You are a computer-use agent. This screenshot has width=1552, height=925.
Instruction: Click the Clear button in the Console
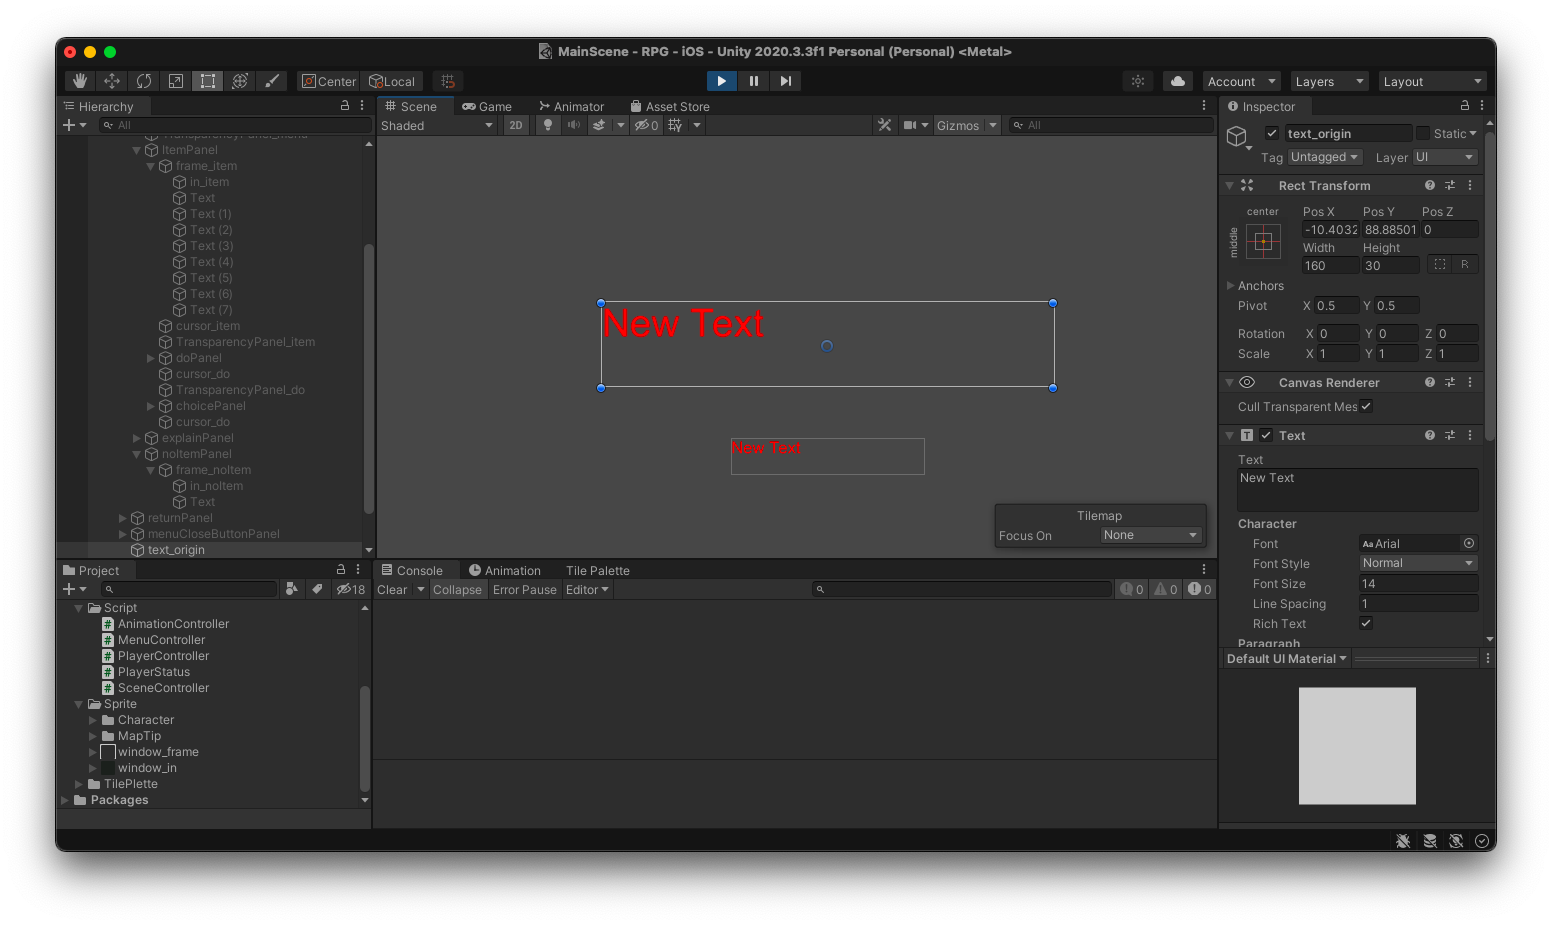coord(391,589)
